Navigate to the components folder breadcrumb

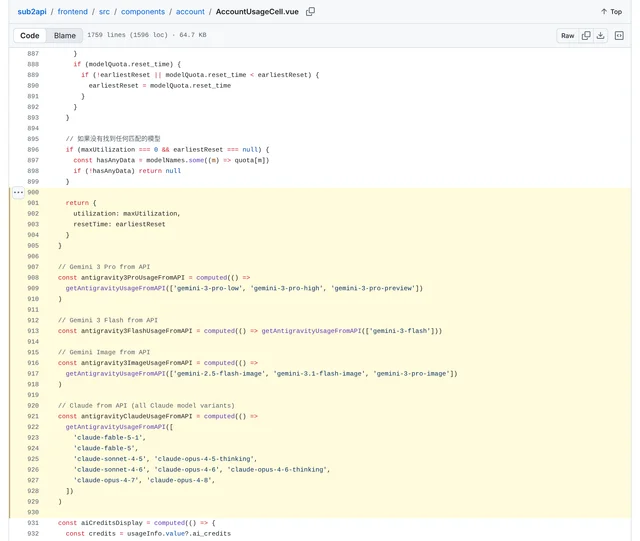pyautogui.click(x=143, y=12)
